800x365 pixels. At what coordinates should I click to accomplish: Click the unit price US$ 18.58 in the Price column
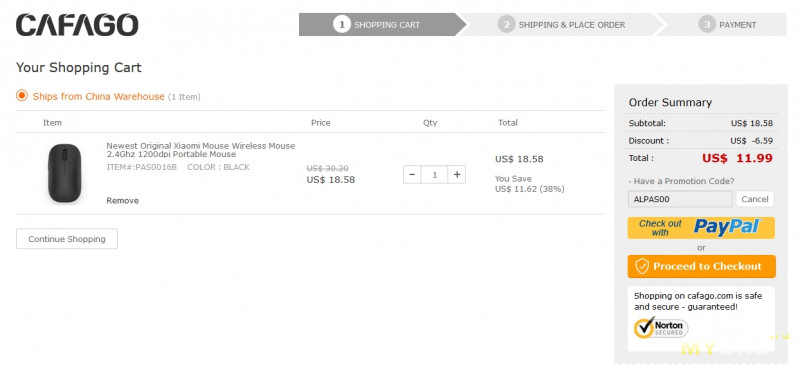point(331,180)
